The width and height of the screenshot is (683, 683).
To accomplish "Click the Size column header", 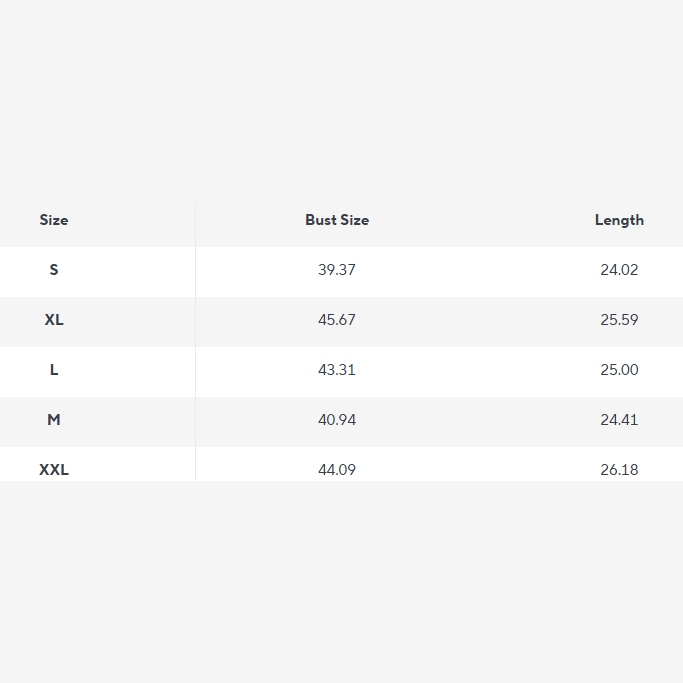I will (54, 220).
